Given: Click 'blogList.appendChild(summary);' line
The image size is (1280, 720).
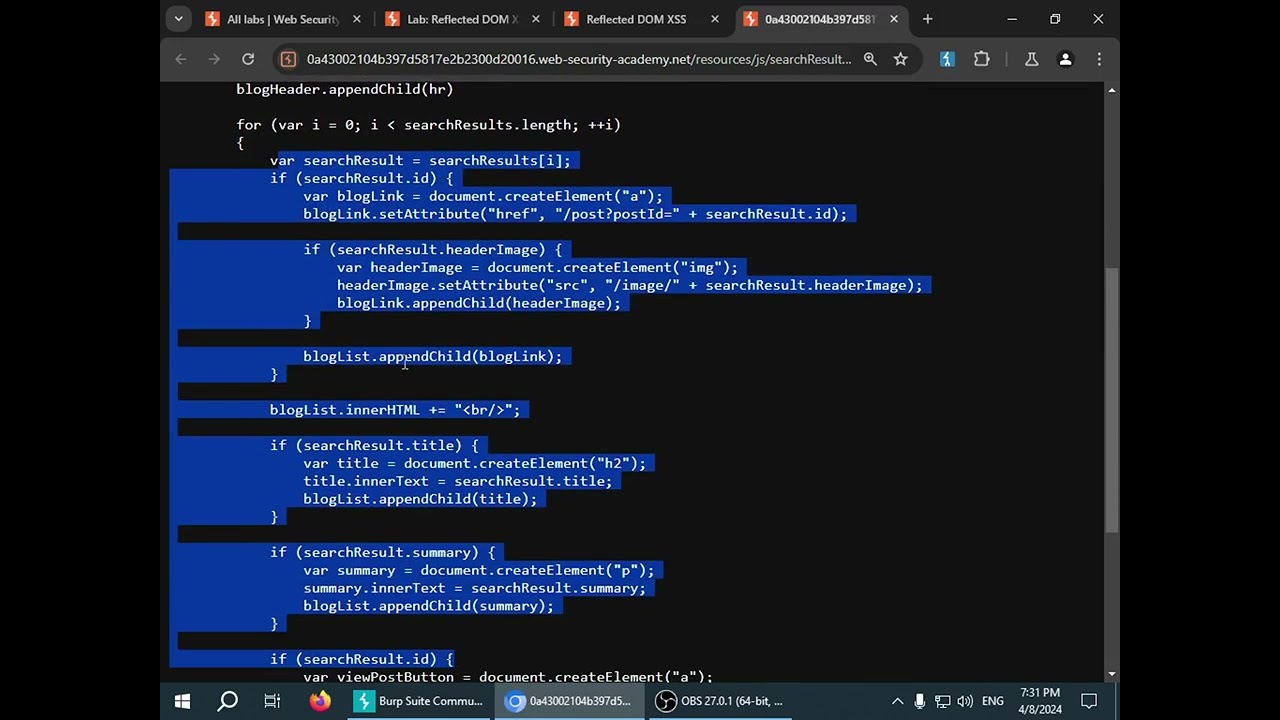Looking at the screenshot, I should (x=428, y=606).
